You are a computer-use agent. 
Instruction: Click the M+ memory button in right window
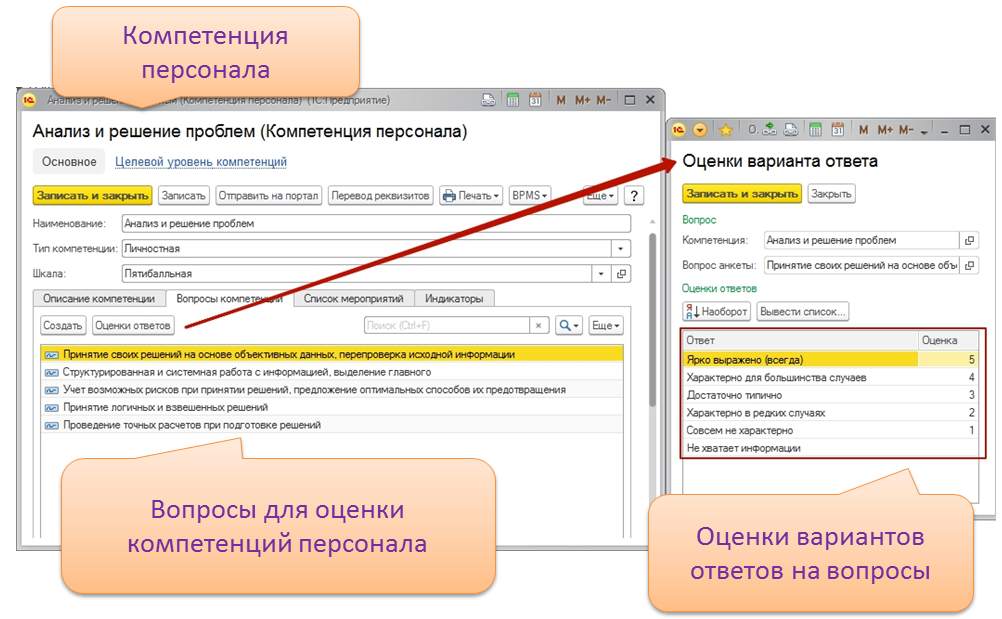(885, 130)
